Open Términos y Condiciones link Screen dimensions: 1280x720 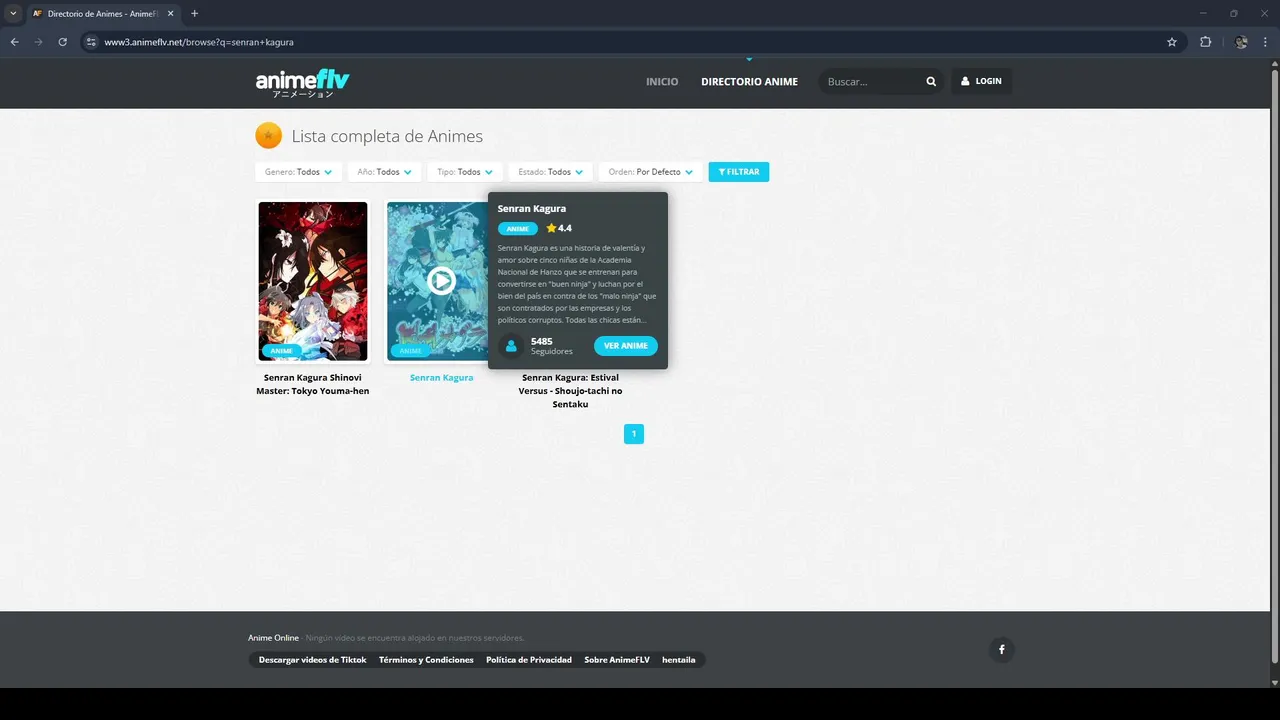[x=426, y=660]
